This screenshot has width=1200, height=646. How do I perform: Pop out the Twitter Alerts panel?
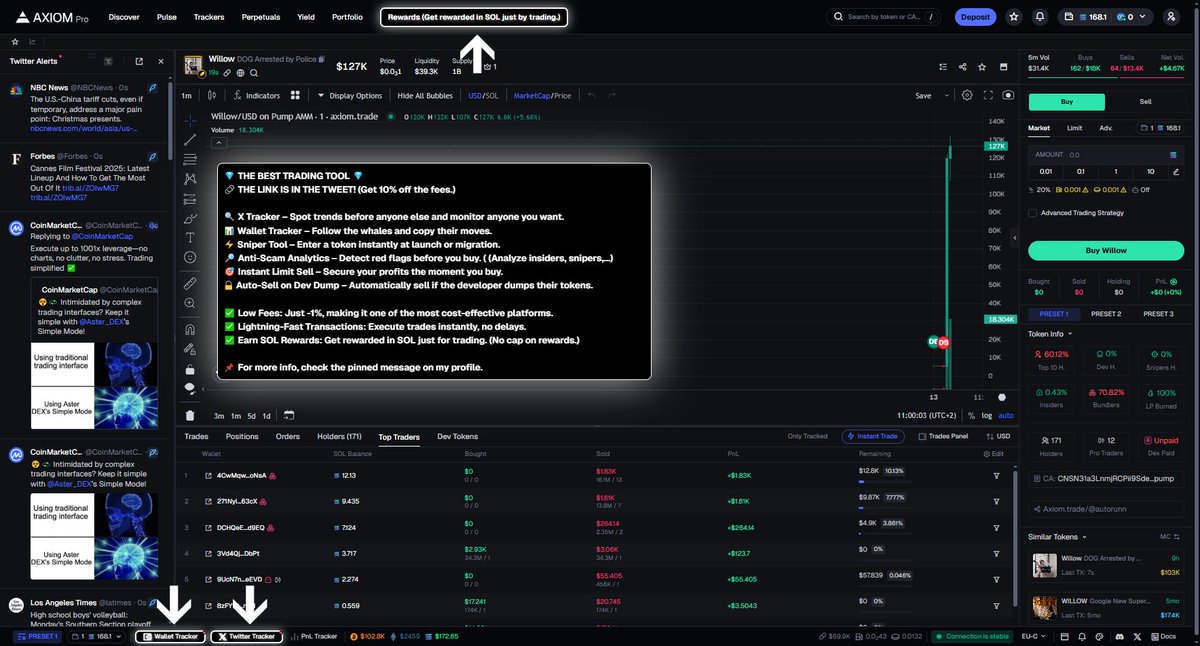(x=138, y=61)
